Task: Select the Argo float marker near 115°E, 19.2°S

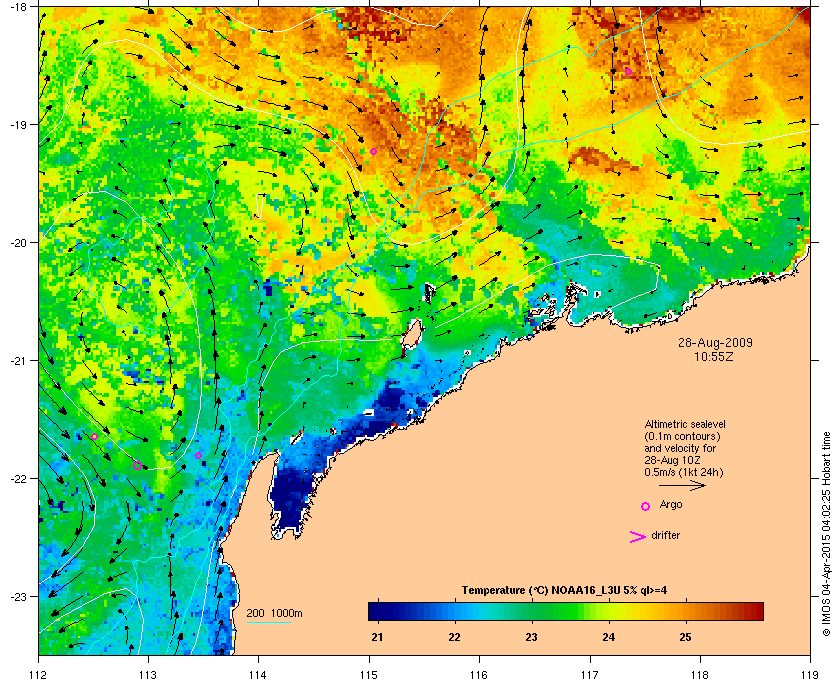Action: 373,152
